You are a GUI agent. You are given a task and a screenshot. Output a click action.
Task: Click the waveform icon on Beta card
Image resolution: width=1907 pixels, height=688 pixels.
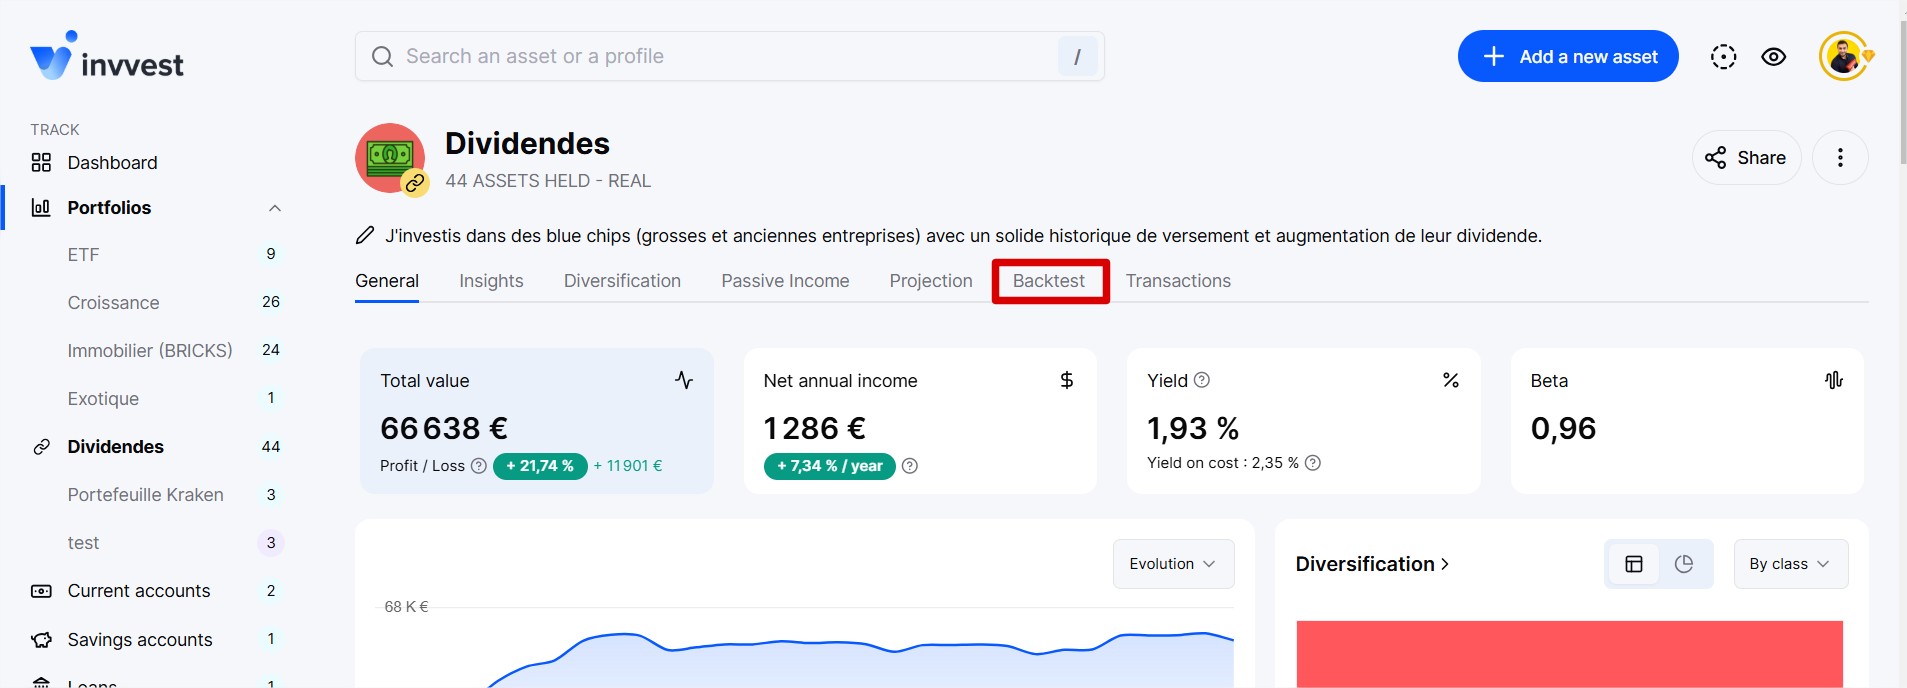[x=1834, y=380]
